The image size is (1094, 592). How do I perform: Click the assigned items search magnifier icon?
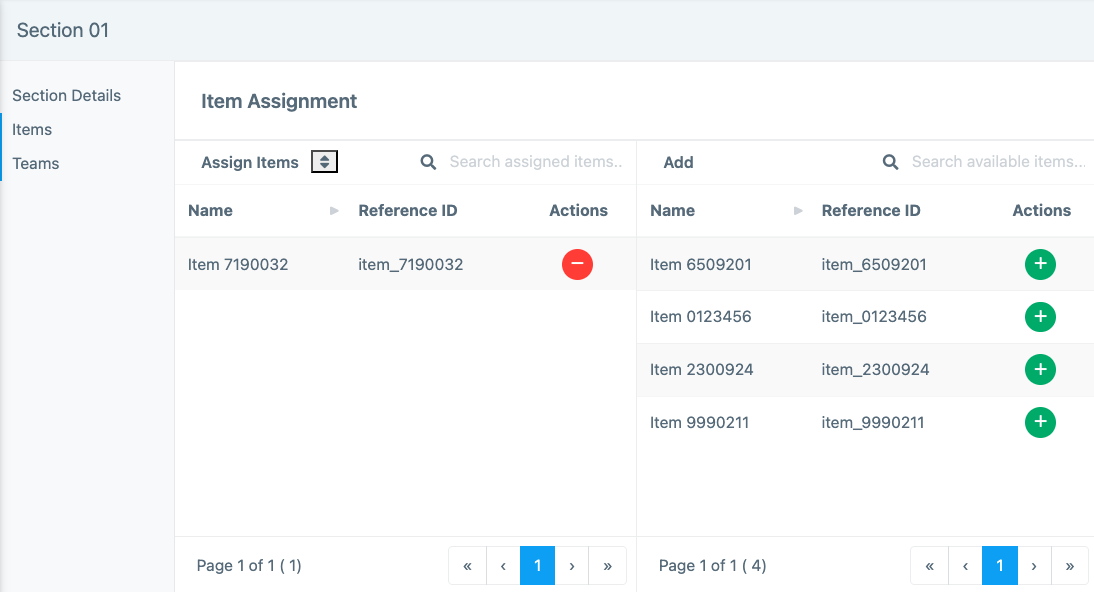428,162
